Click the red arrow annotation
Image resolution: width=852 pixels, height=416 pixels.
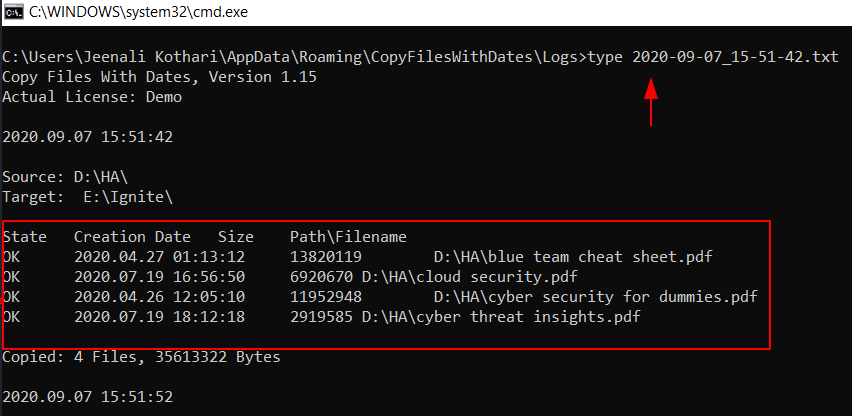tap(651, 102)
